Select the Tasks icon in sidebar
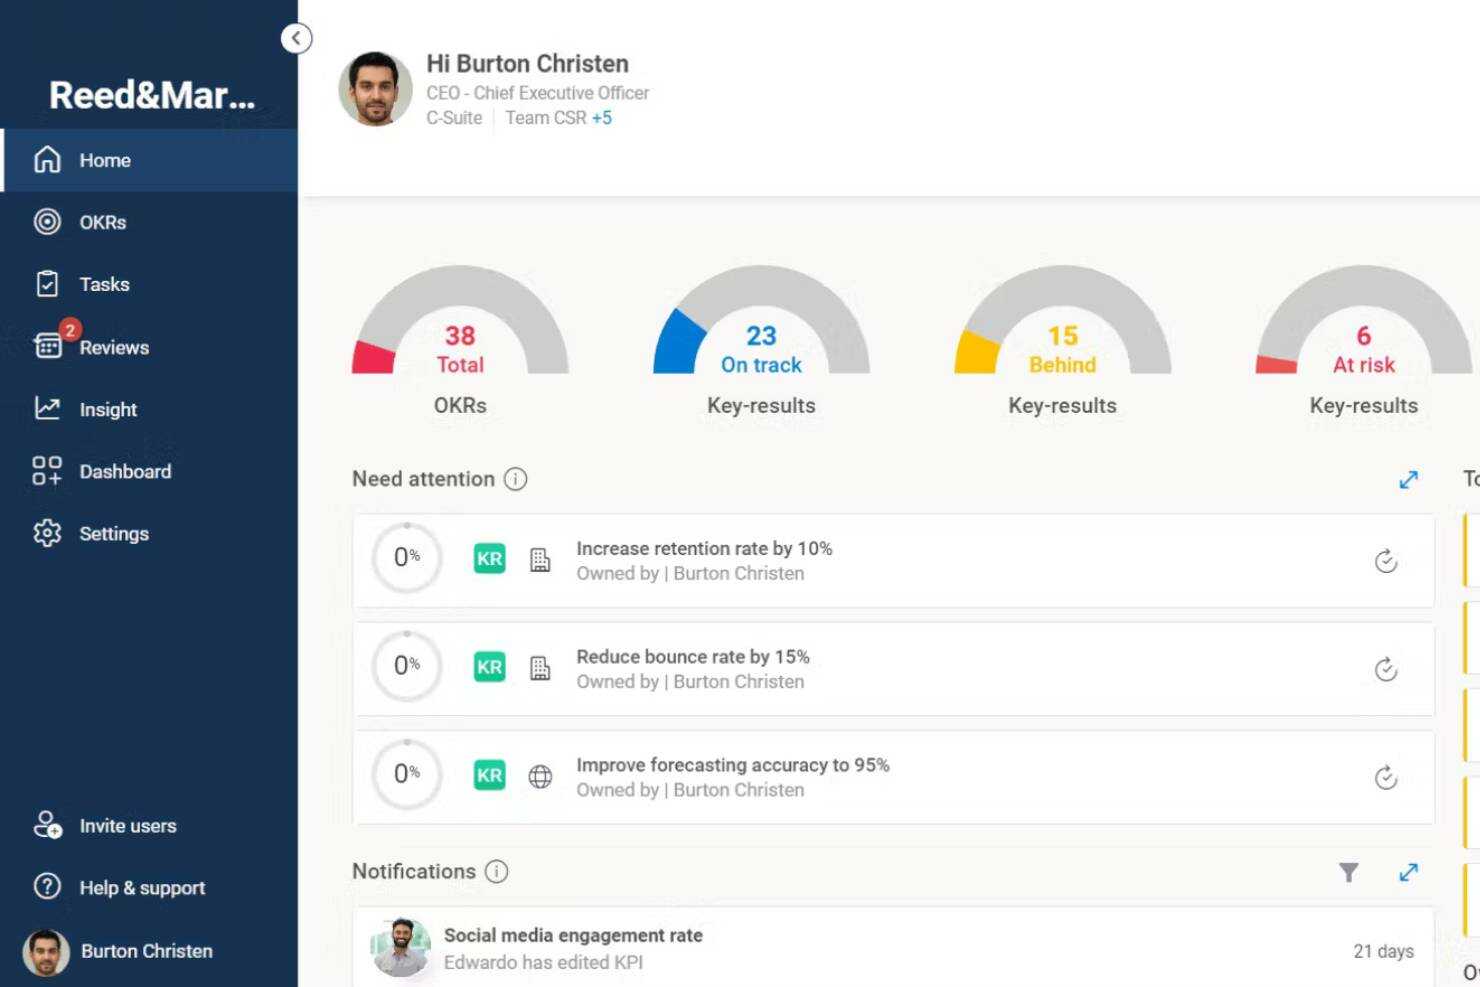 click(47, 284)
